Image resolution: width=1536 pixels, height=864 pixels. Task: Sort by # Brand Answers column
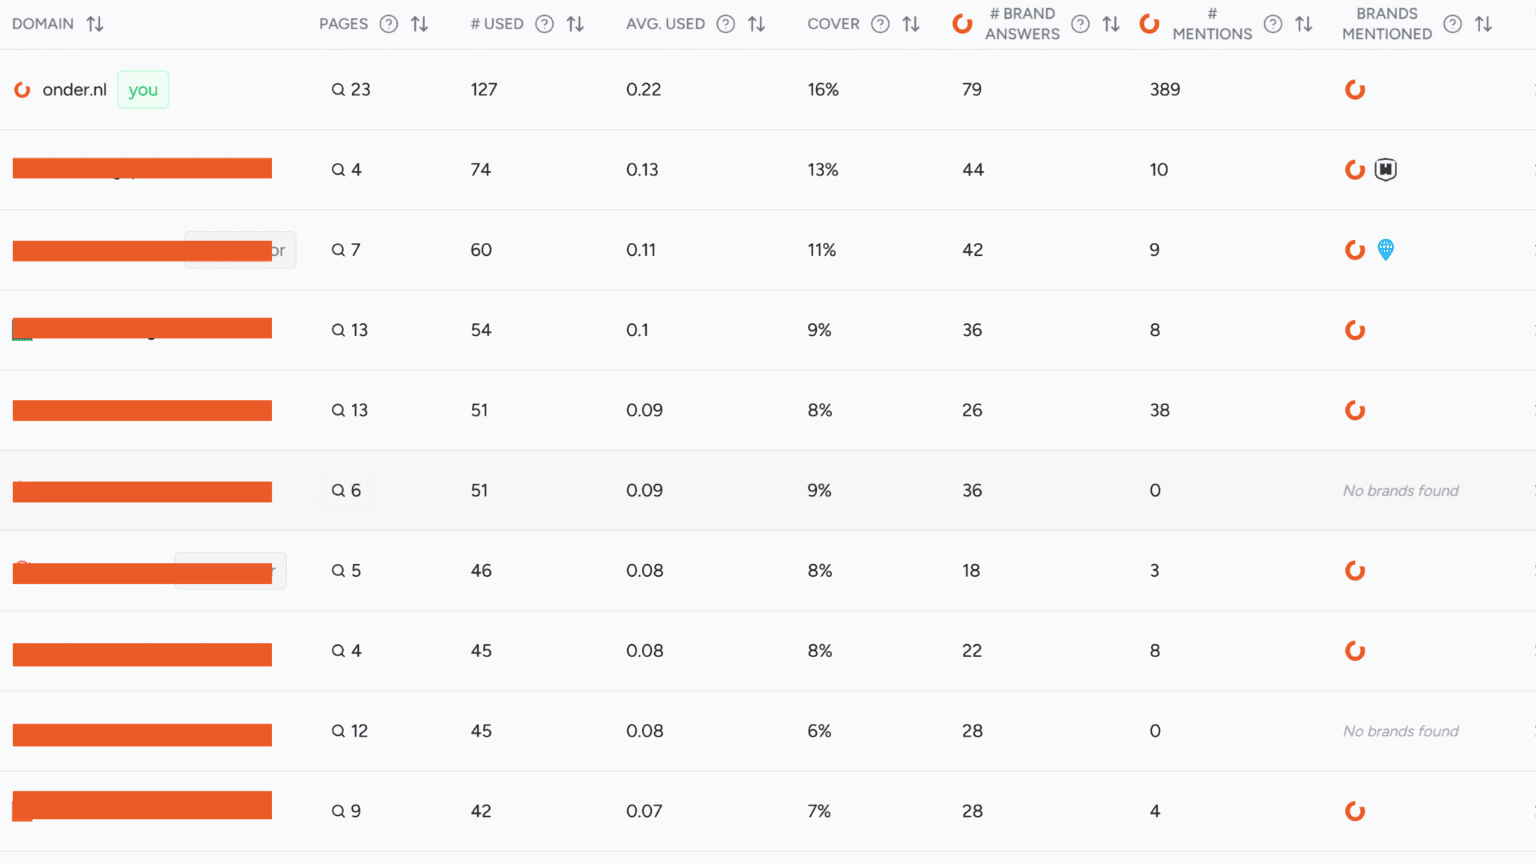[x=1111, y=24]
